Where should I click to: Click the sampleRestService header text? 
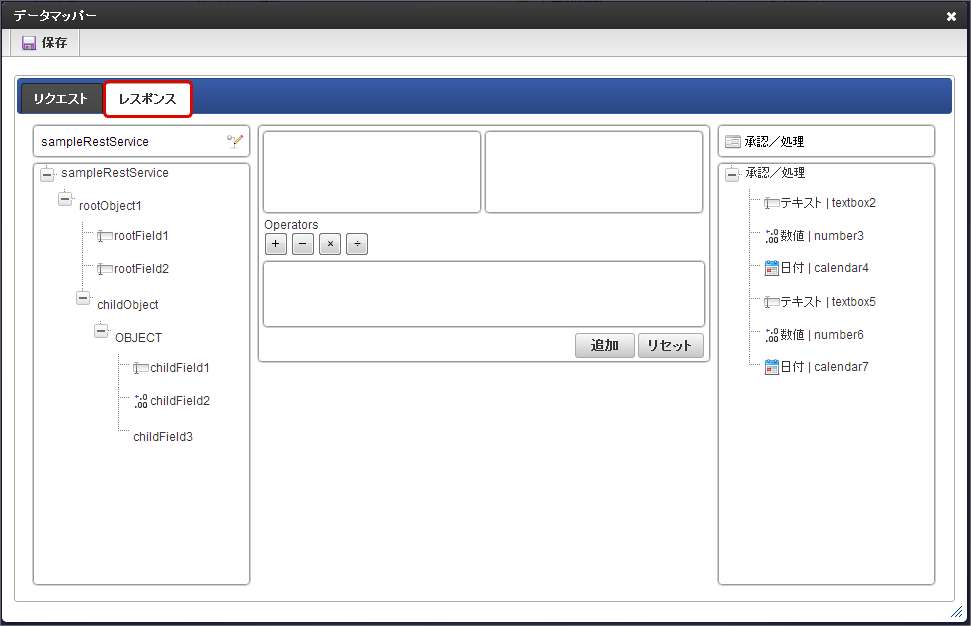click(x=95, y=142)
